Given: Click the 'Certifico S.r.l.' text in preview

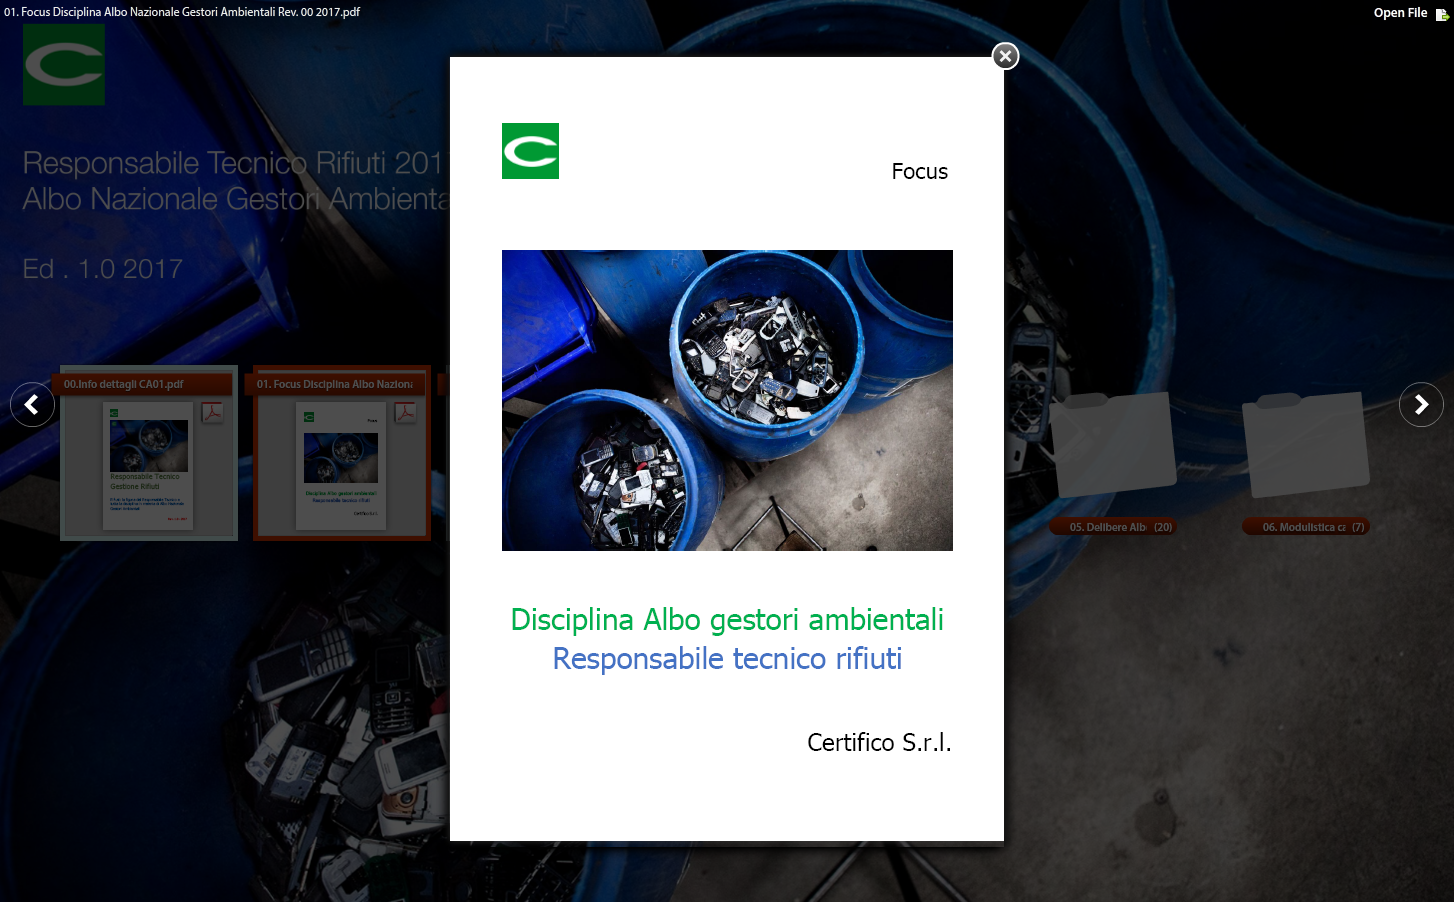Looking at the screenshot, I should 878,743.
